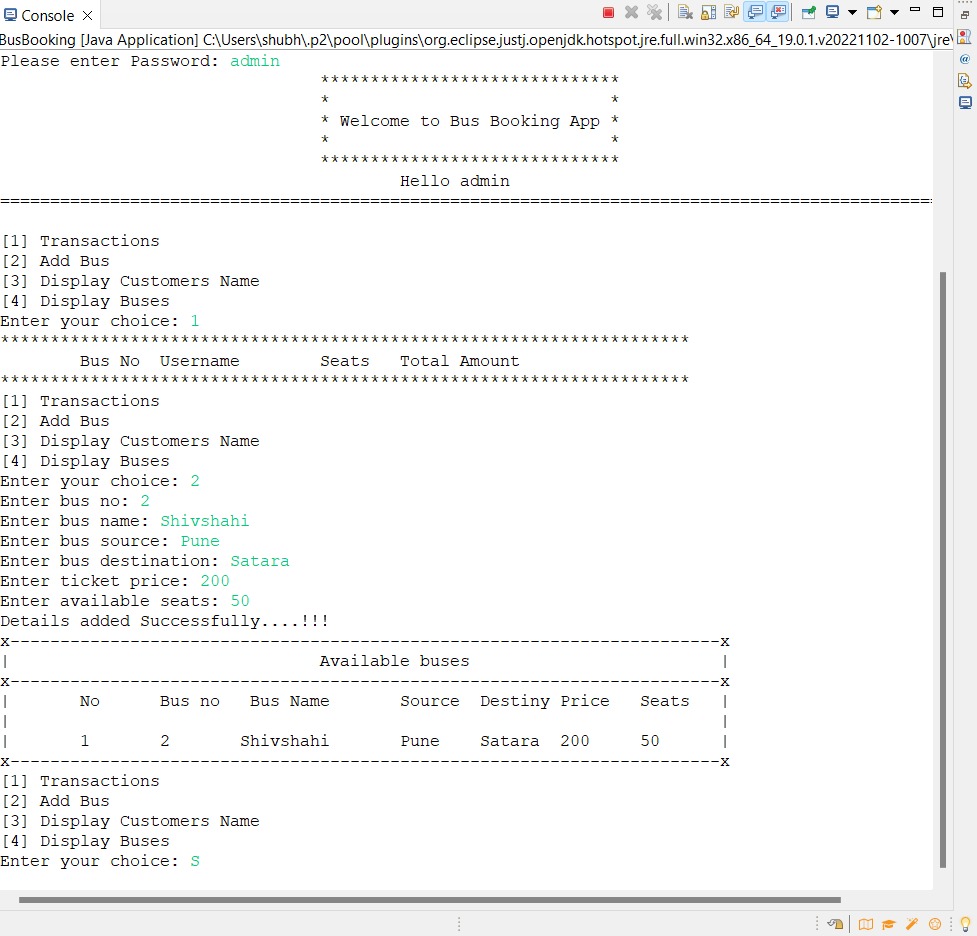This screenshot has width=977, height=936.
Task: Click Remove All Terminated Launches icon
Action: pyautogui.click(x=654, y=12)
